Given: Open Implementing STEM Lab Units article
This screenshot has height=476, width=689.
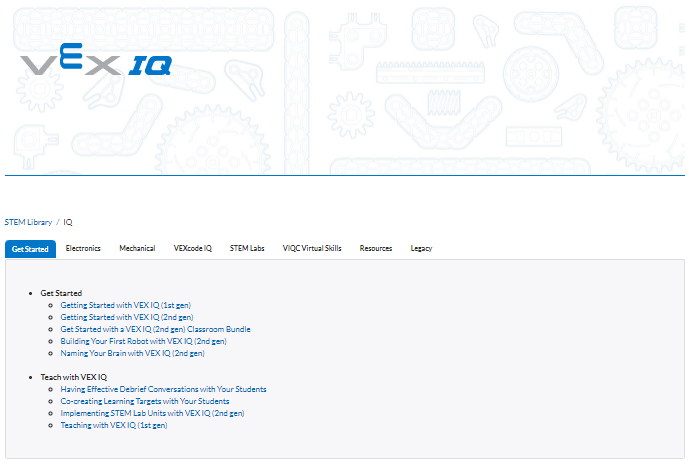Looking at the screenshot, I should pyautogui.click(x=152, y=413).
